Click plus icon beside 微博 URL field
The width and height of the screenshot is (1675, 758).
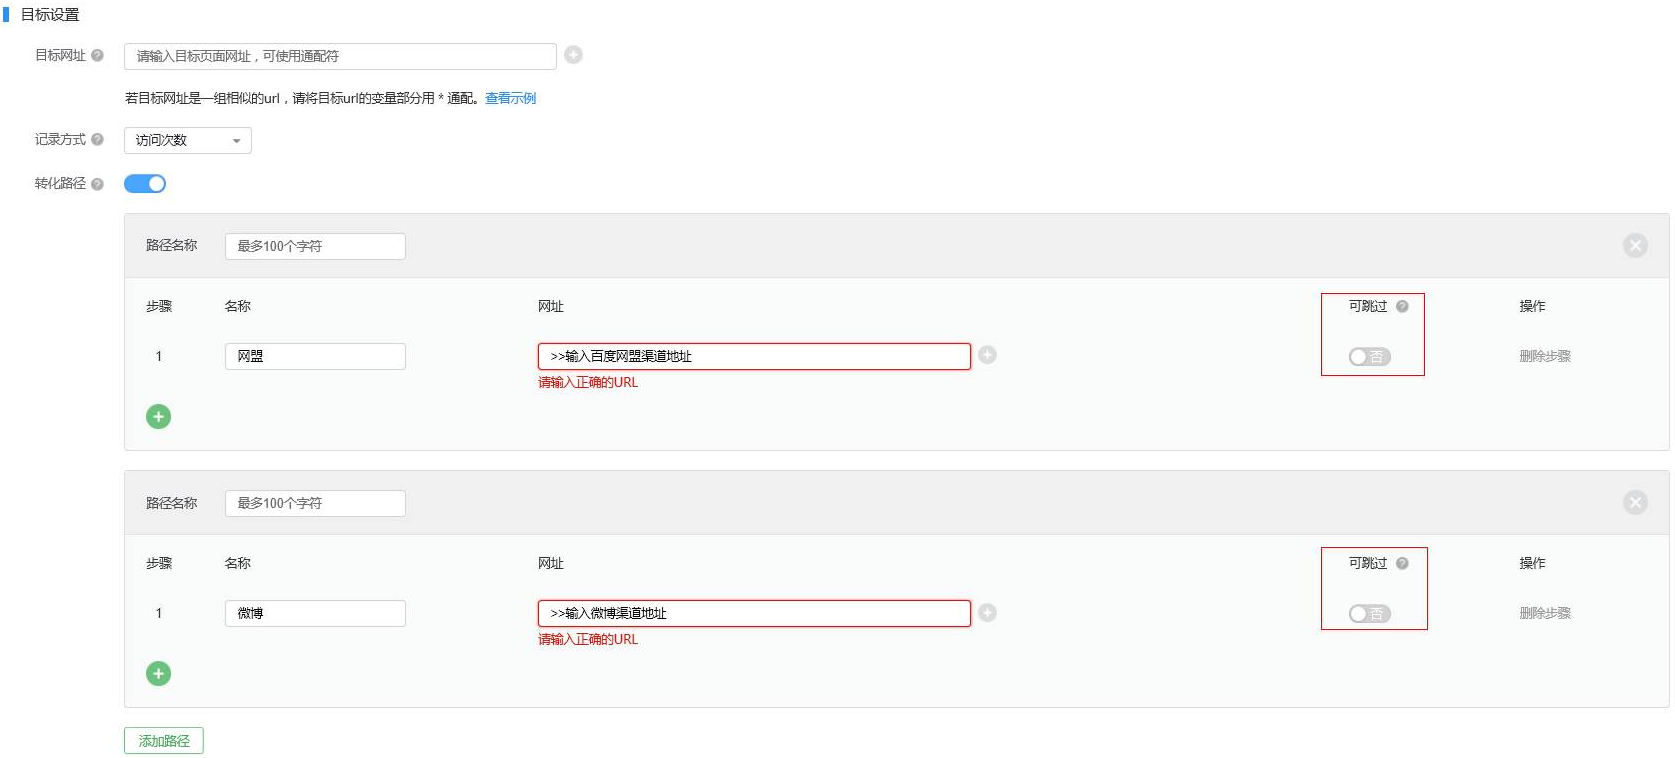point(987,613)
